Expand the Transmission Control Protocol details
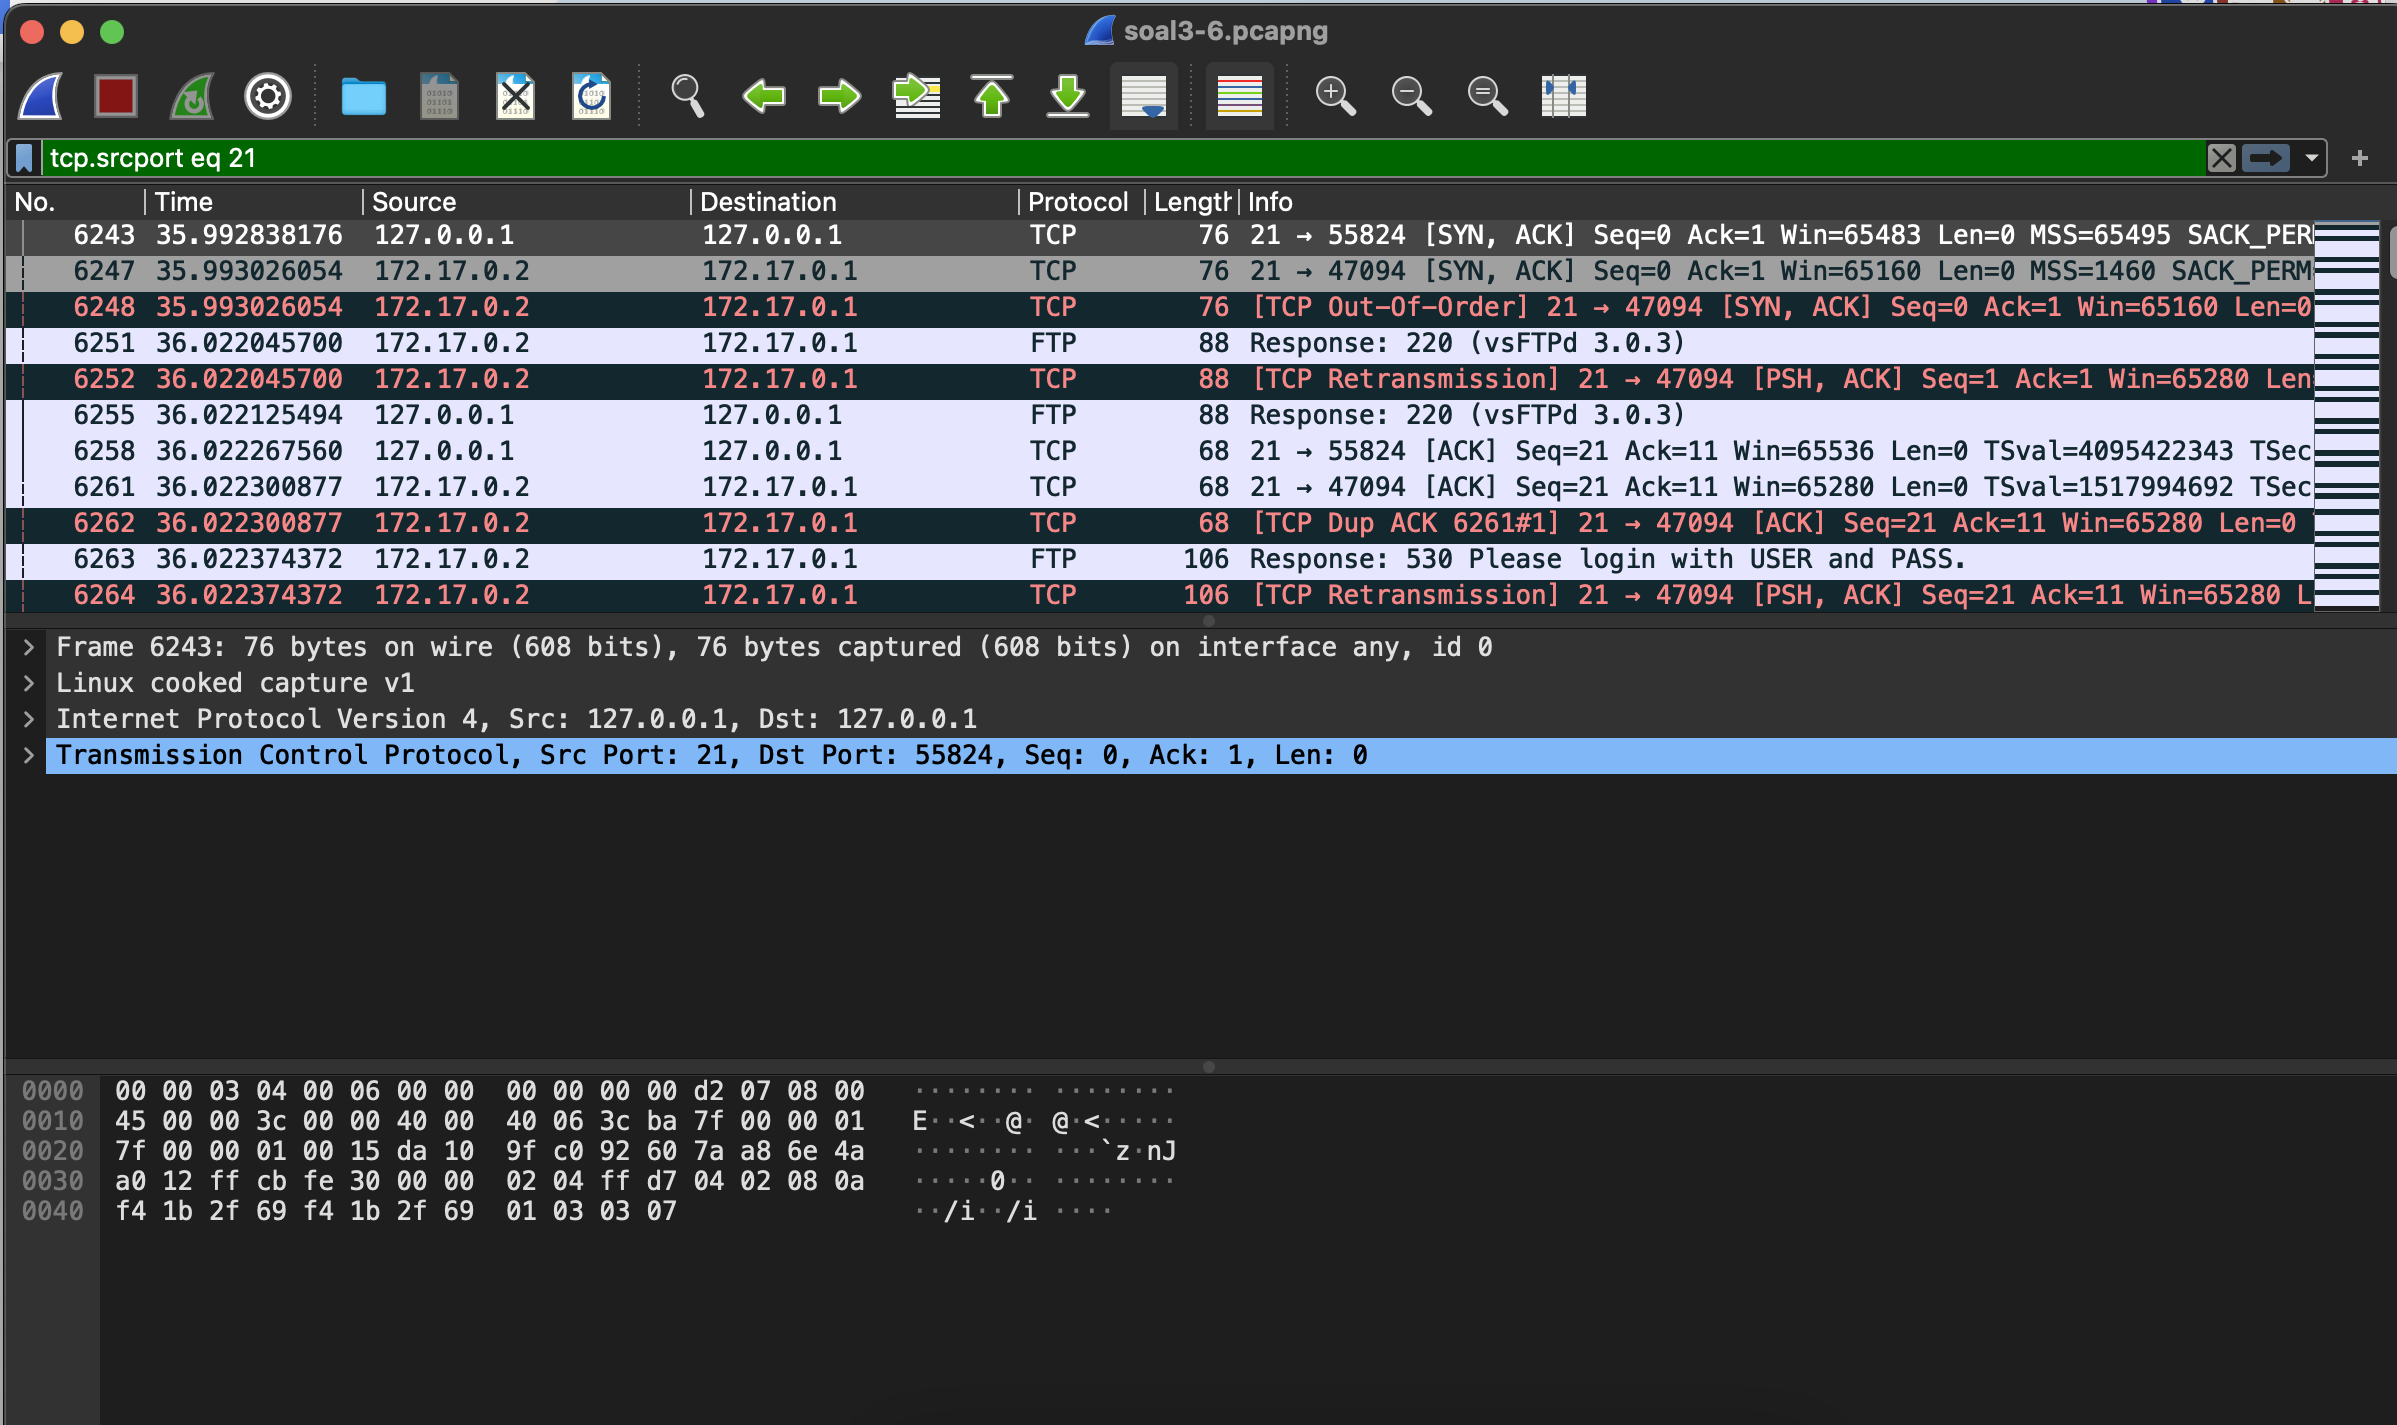This screenshot has height=1425, width=2397. pos(29,754)
